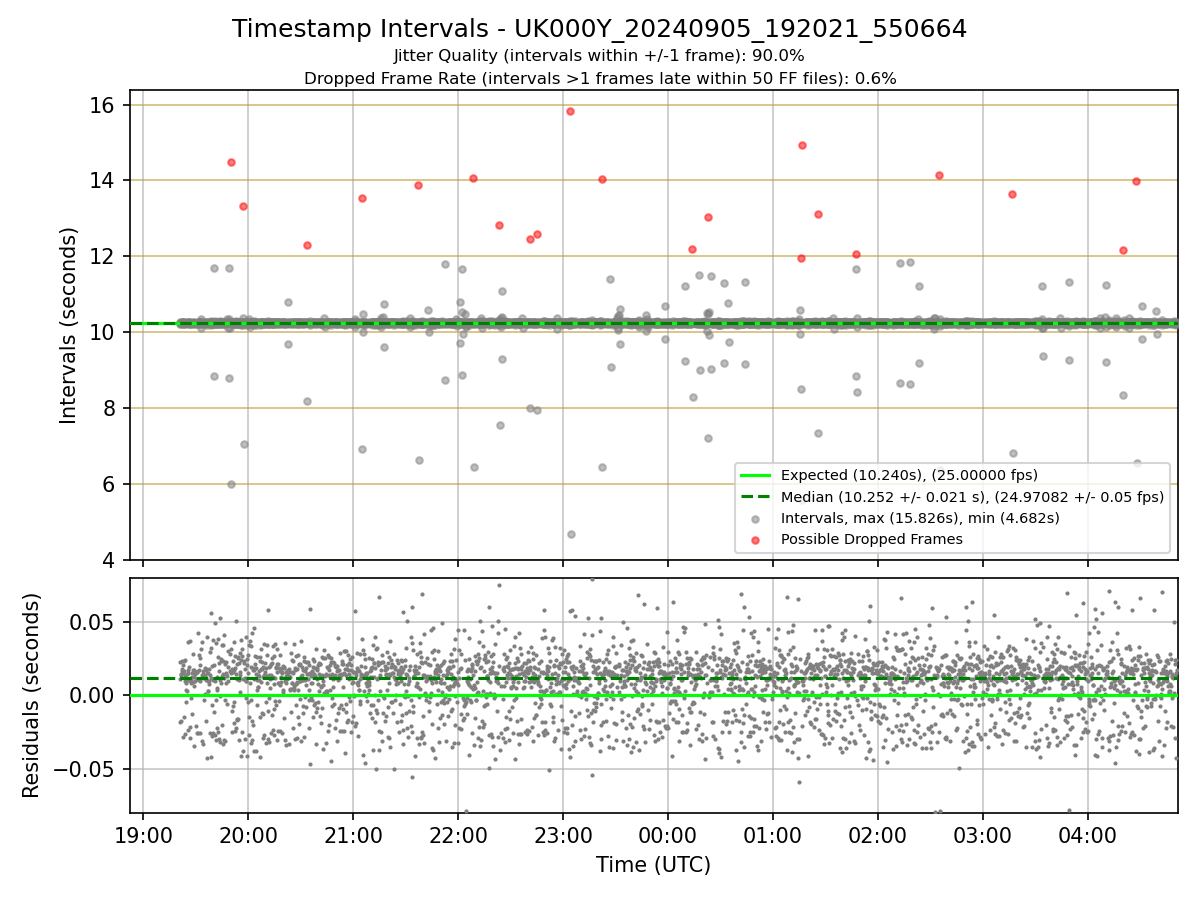Select the Dropped Frame Rate 0.6% subtitle

pos(599,78)
